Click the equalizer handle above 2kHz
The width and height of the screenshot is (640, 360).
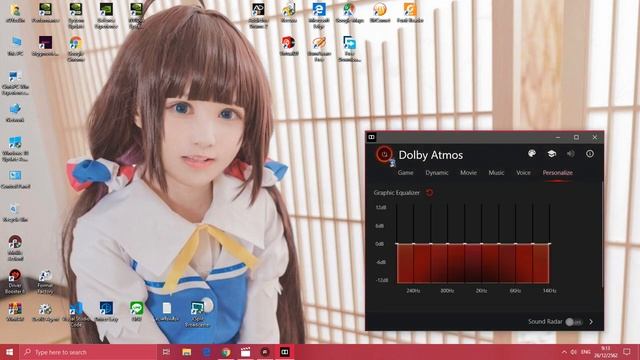click(x=482, y=244)
